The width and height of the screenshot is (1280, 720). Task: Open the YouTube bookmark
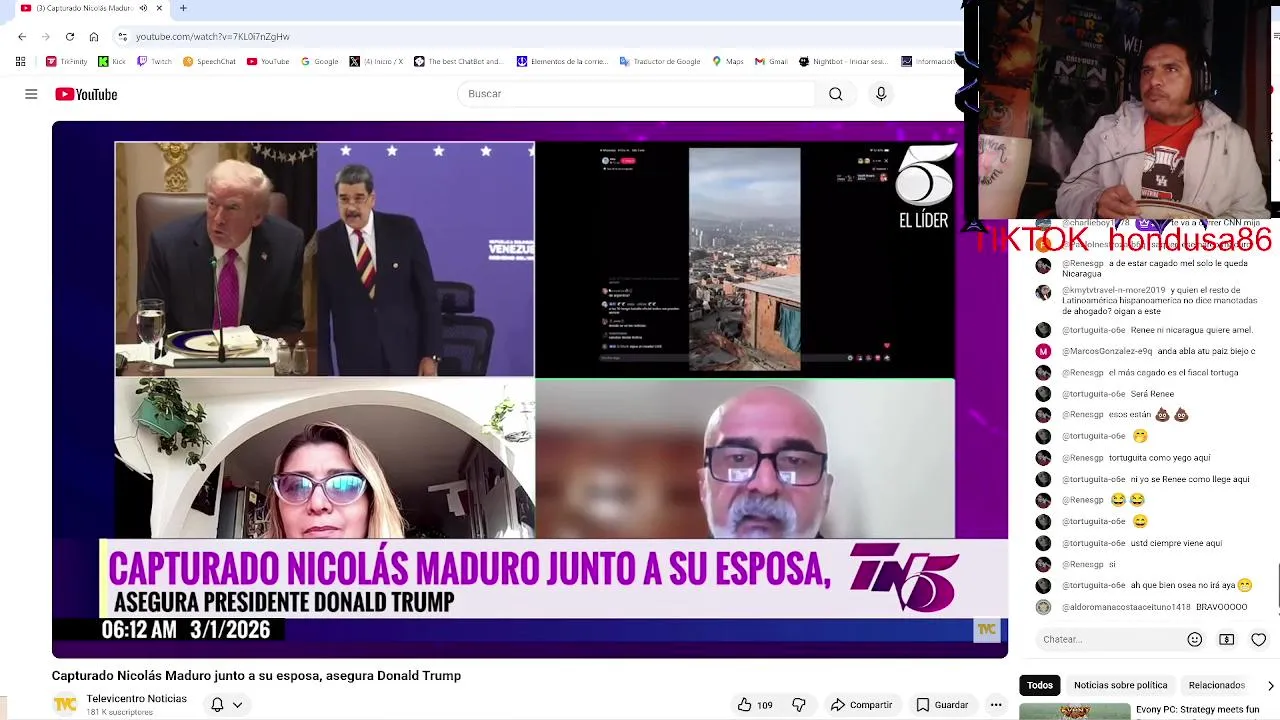point(268,61)
